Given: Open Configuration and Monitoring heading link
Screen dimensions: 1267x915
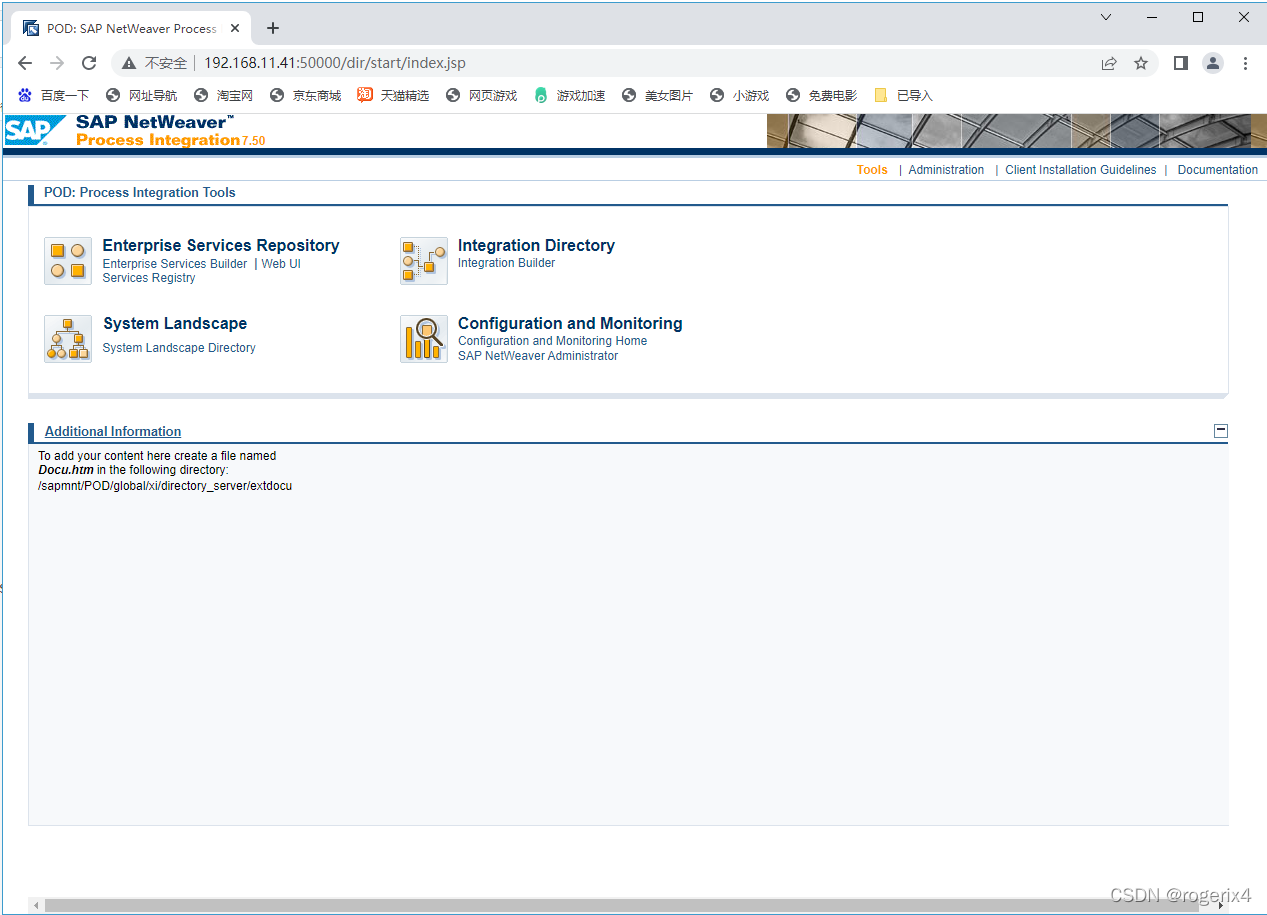Looking at the screenshot, I should [x=570, y=323].
